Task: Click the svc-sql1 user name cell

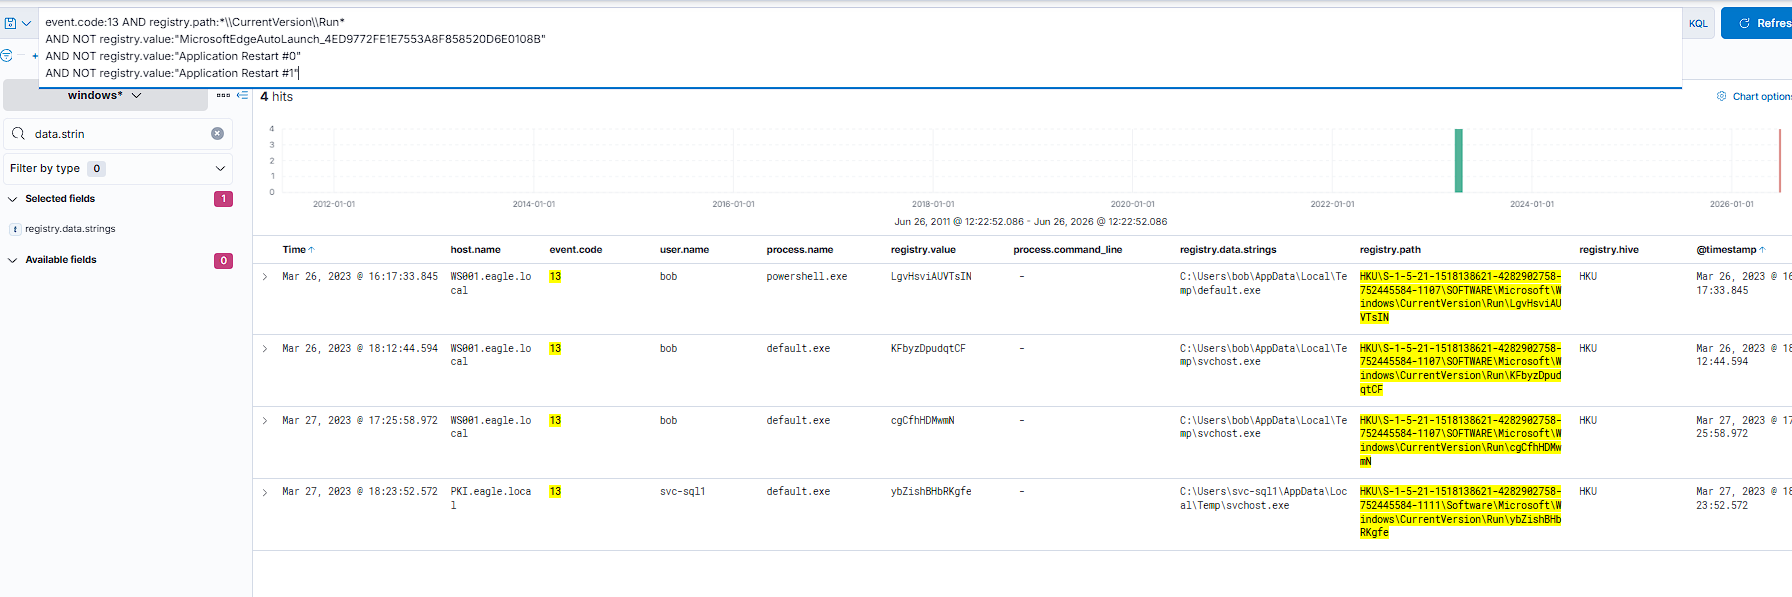Action: [x=682, y=492]
